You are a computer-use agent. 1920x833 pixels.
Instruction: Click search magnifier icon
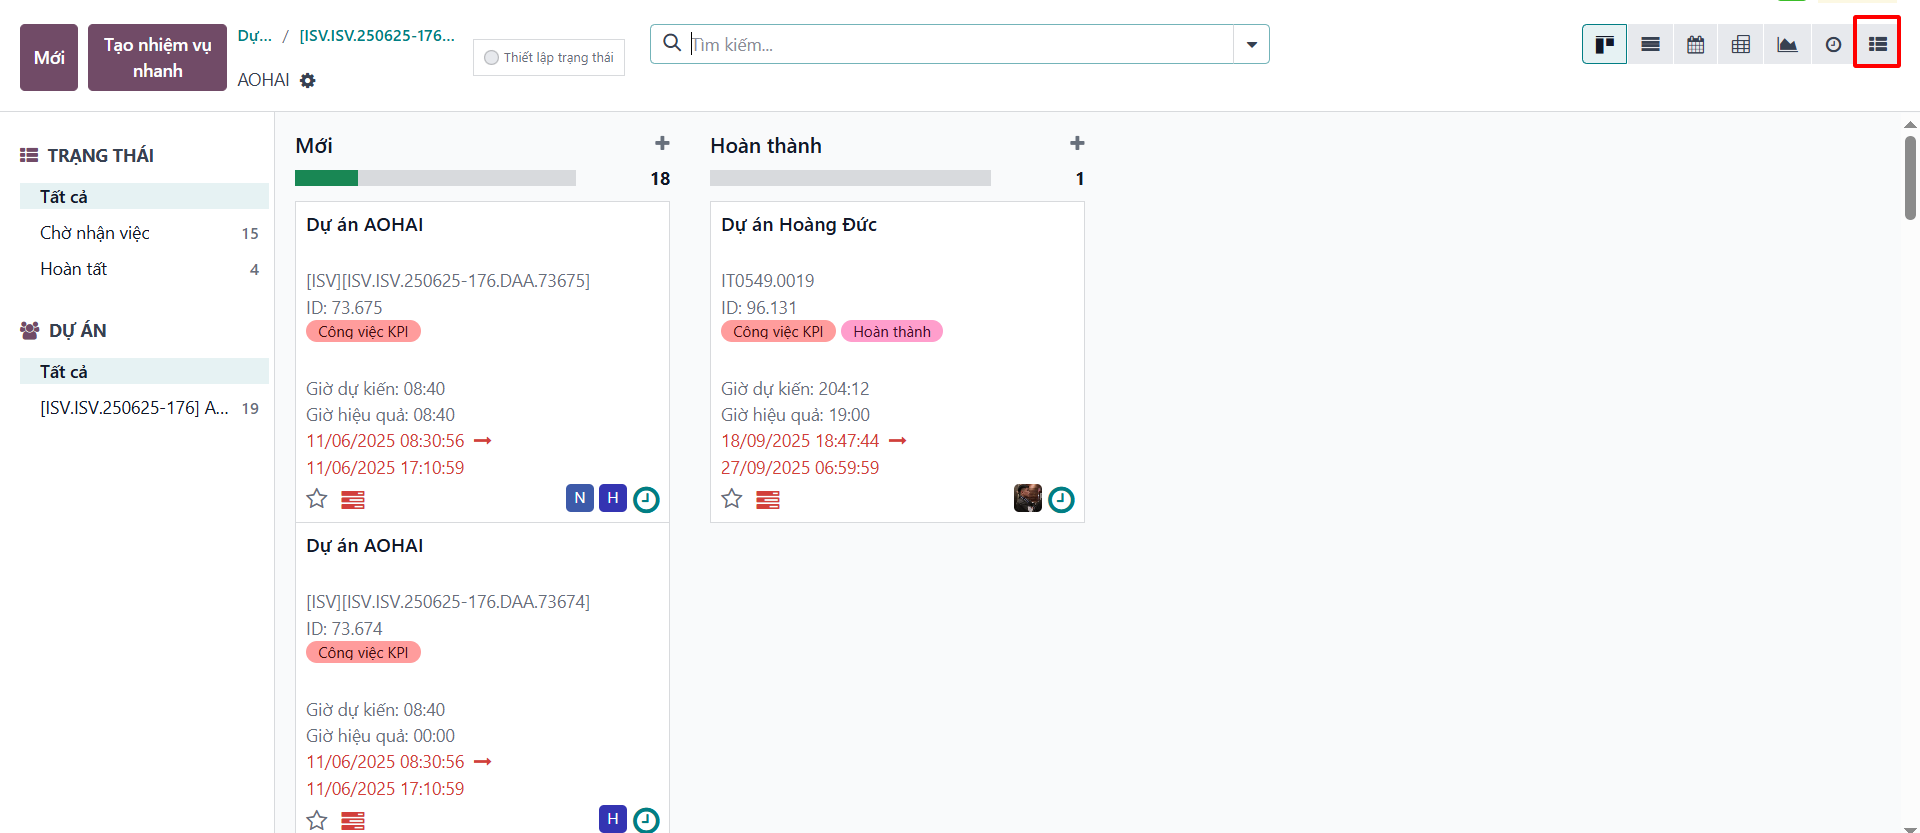(672, 43)
